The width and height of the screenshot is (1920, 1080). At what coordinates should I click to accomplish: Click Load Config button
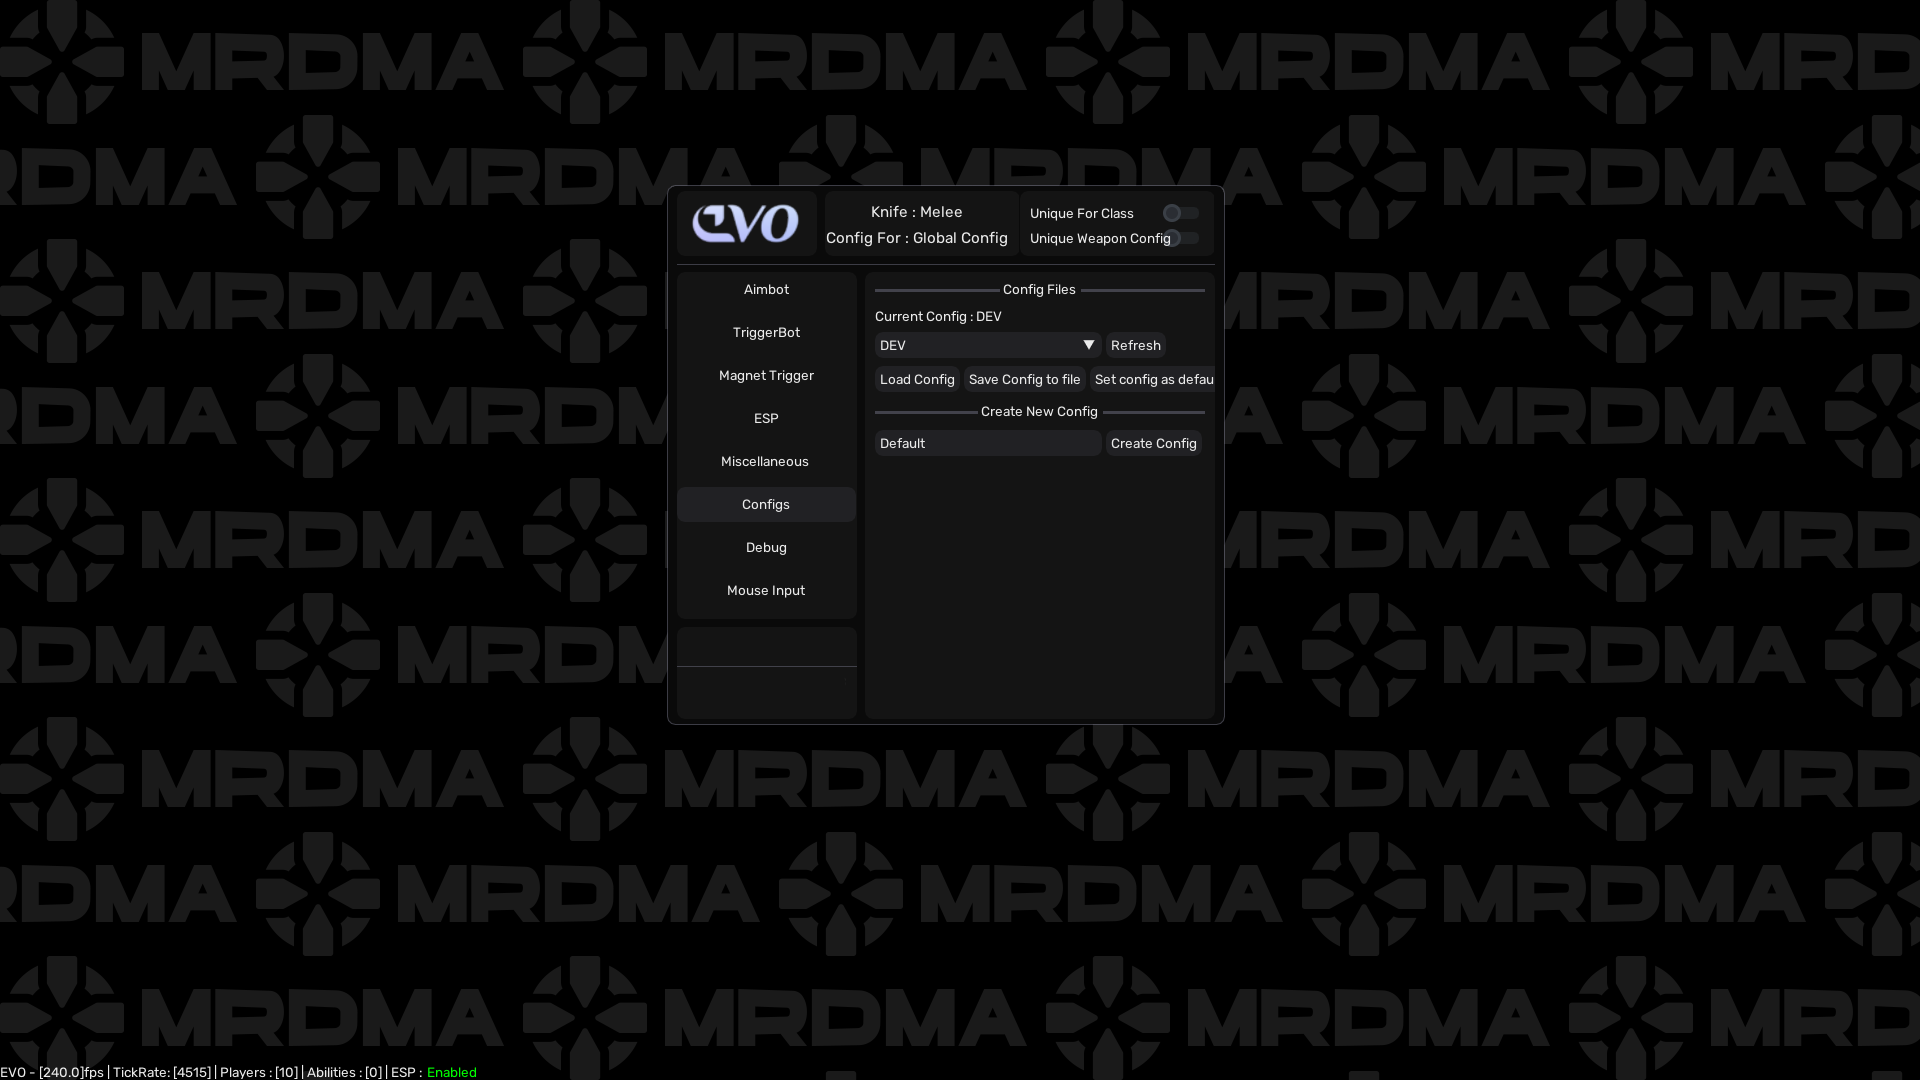pos(917,379)
